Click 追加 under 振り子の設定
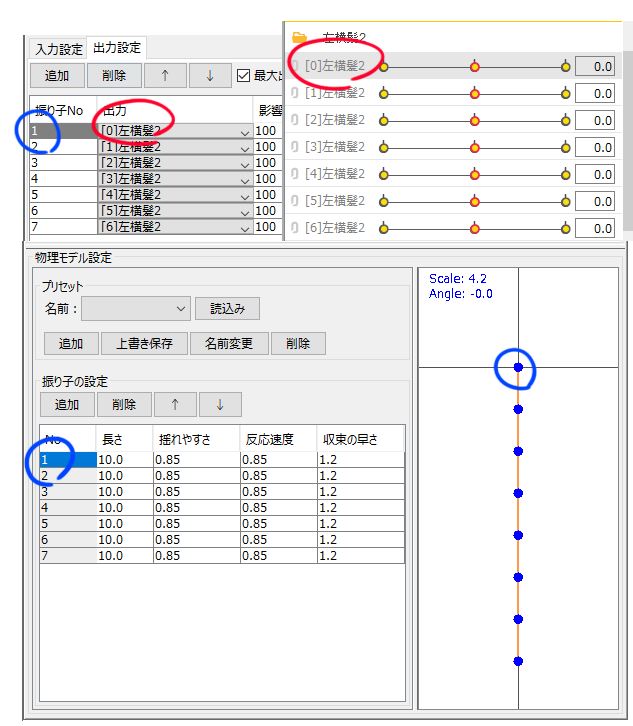 [x=67, y=405]
